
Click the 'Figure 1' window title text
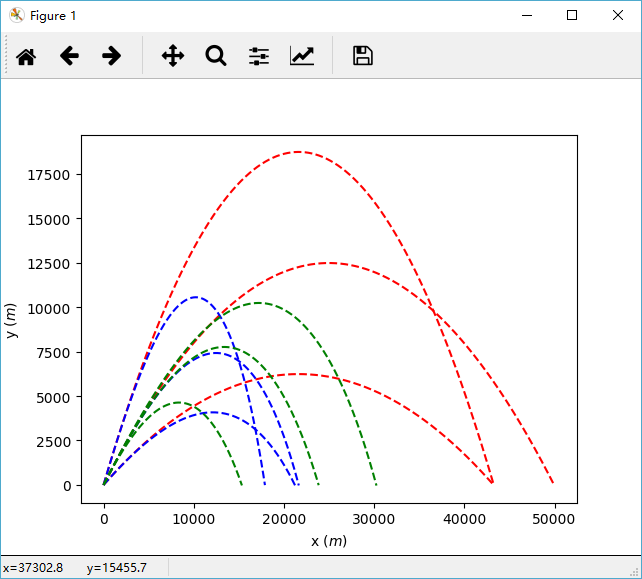tap(53, 16)
